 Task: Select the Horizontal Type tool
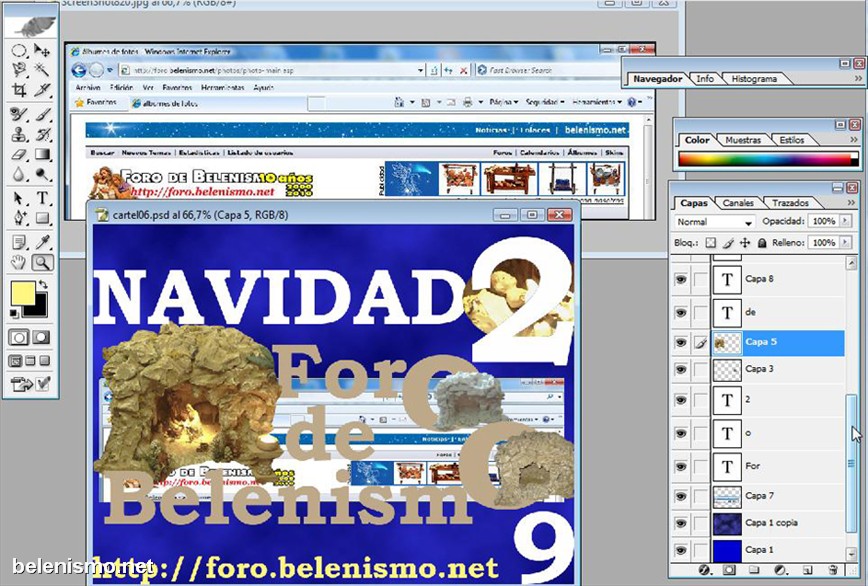click(43, 198)
